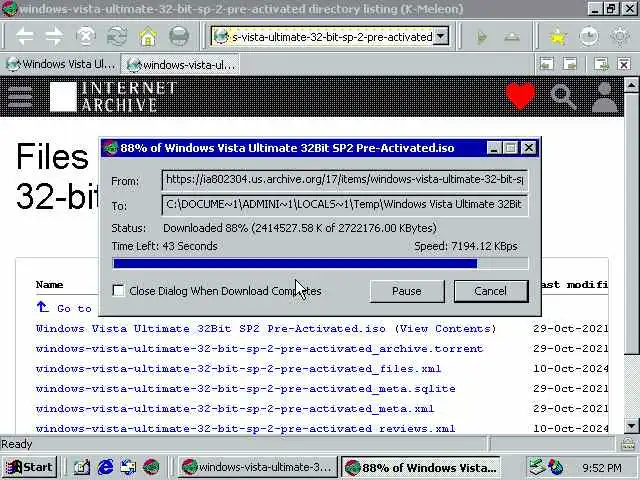Click the colorful system tray icon
This screenshot has width=640, height=480.
click(x=555, y=467)
